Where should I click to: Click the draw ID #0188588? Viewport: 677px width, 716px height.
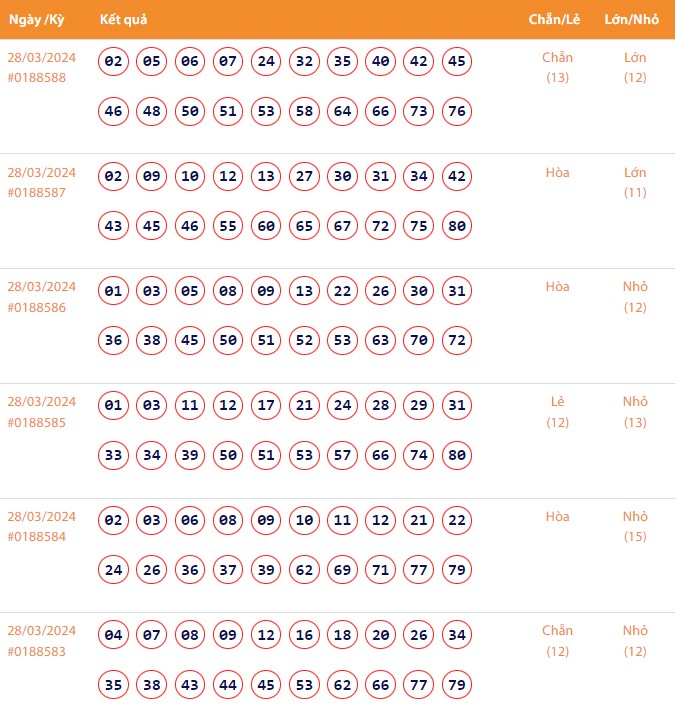point(36,77)
